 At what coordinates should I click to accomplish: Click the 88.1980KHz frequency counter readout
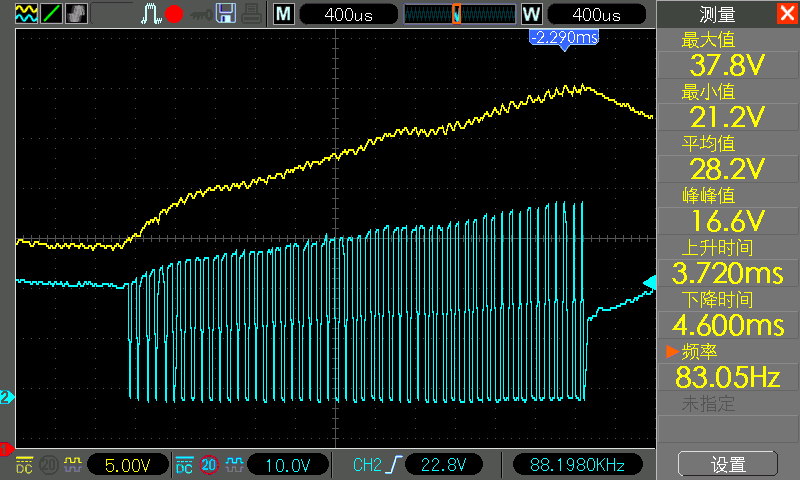coord(578,465)
